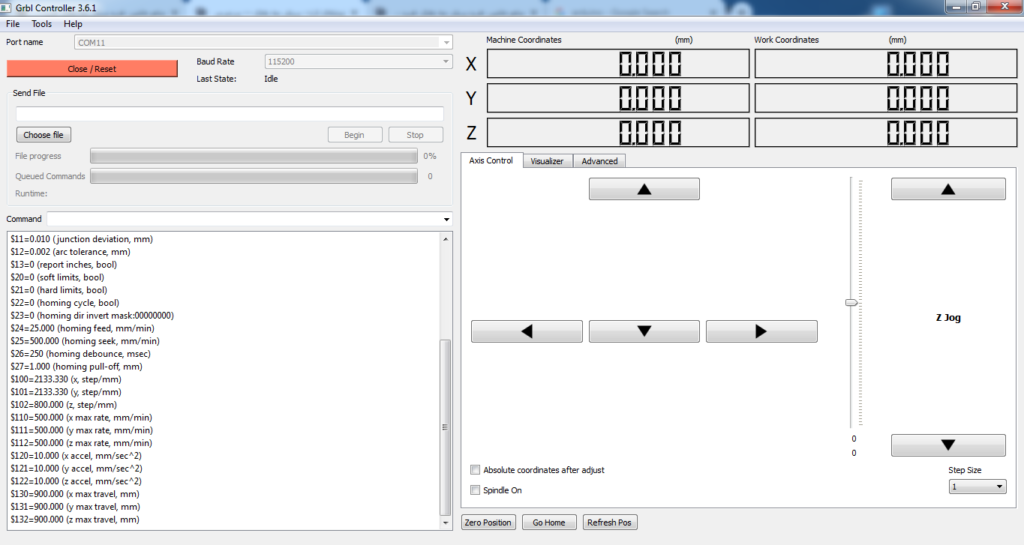The height and width of the screenshot is (545, 1024).
Task: Open the Port name COM11 dropdown
Action: click(x=445, y=42)
